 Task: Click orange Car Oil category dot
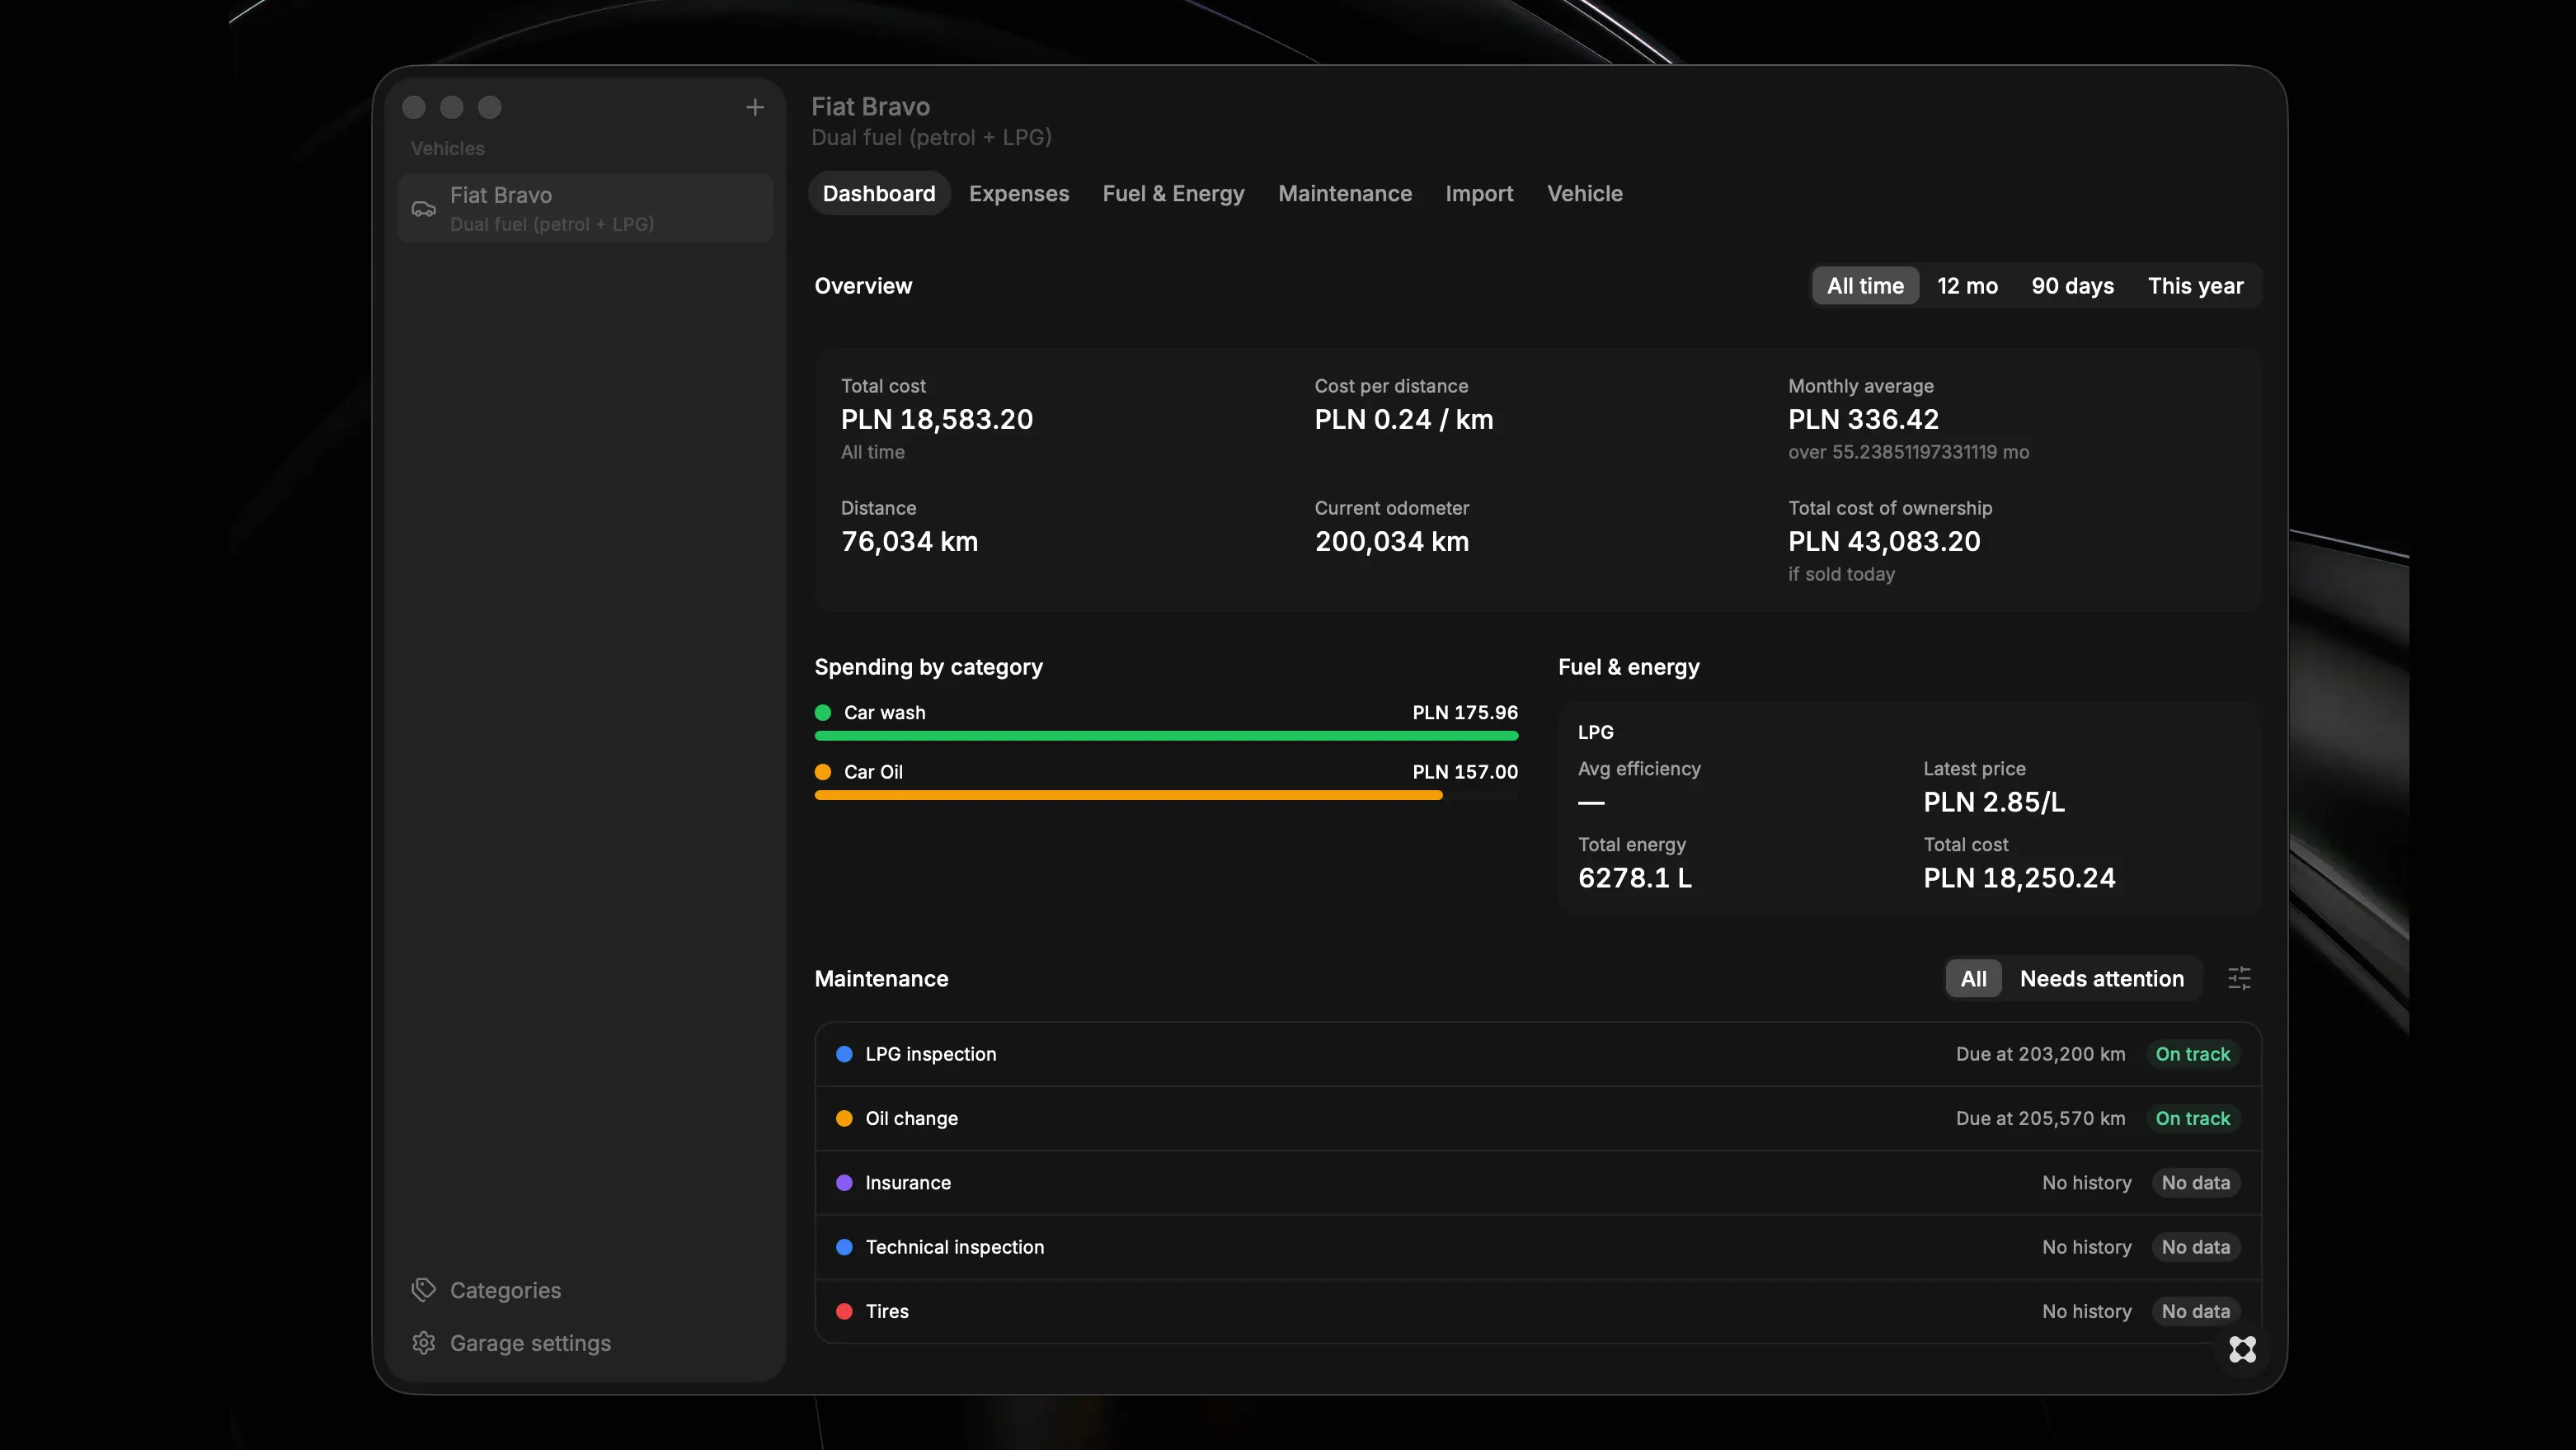click(x=823, y=772)
